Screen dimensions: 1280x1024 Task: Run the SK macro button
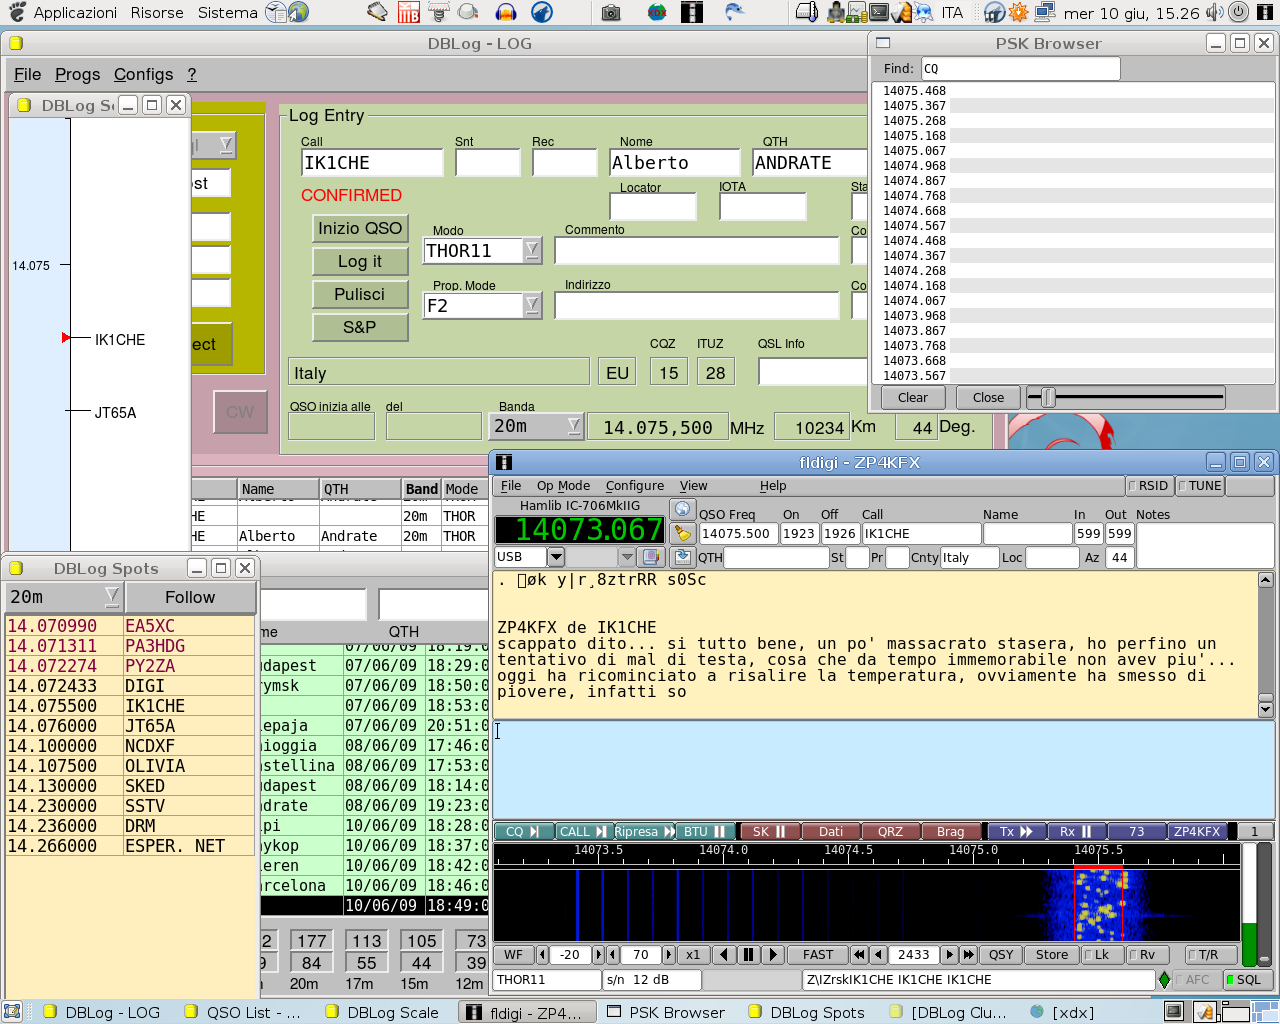click(x=769, y=831)
